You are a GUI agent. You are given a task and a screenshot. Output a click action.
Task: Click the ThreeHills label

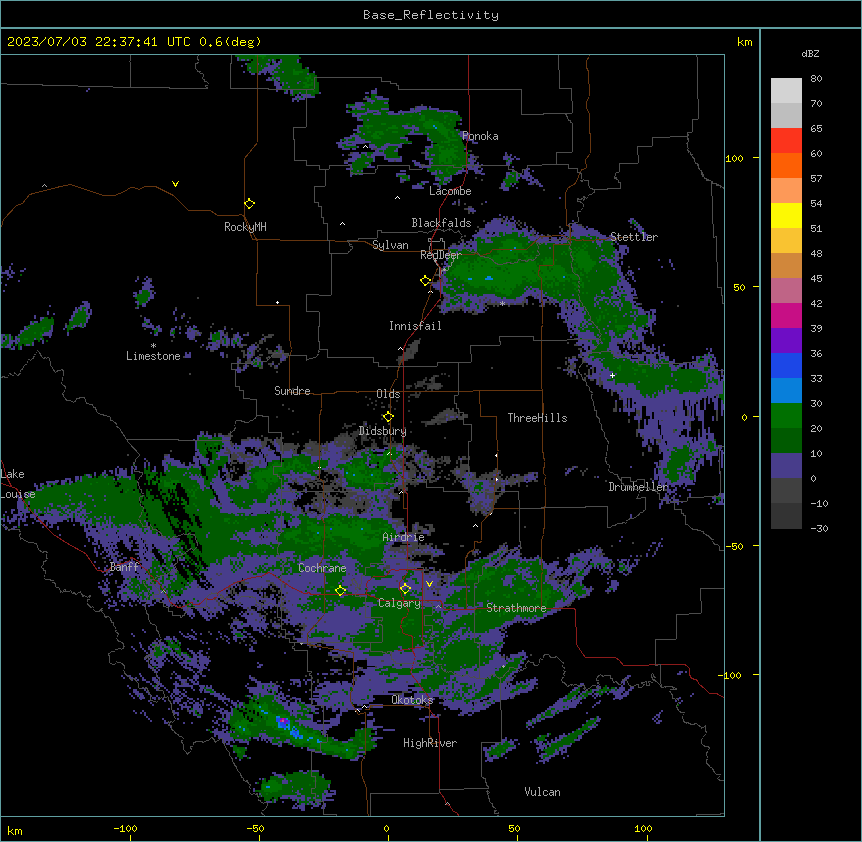coord(537,418)
